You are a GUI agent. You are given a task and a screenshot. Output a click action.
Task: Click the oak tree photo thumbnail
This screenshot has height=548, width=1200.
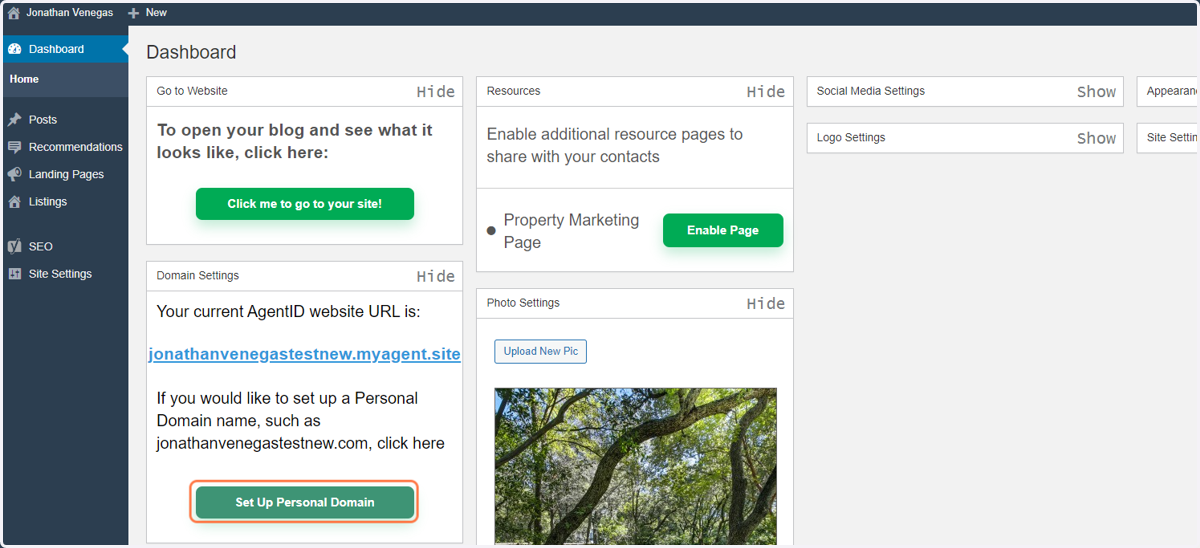click(x=635, y=466)
